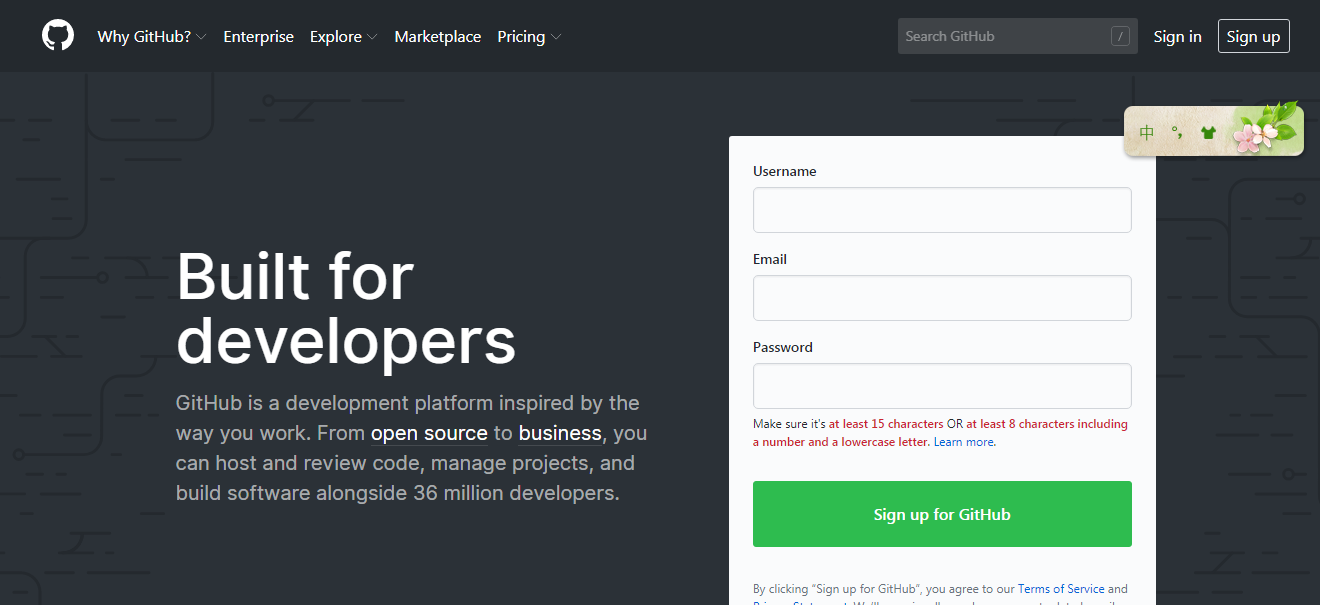Screen dimensions: 1320x605
Task: Click into the Email field
Action: [942, 298]
